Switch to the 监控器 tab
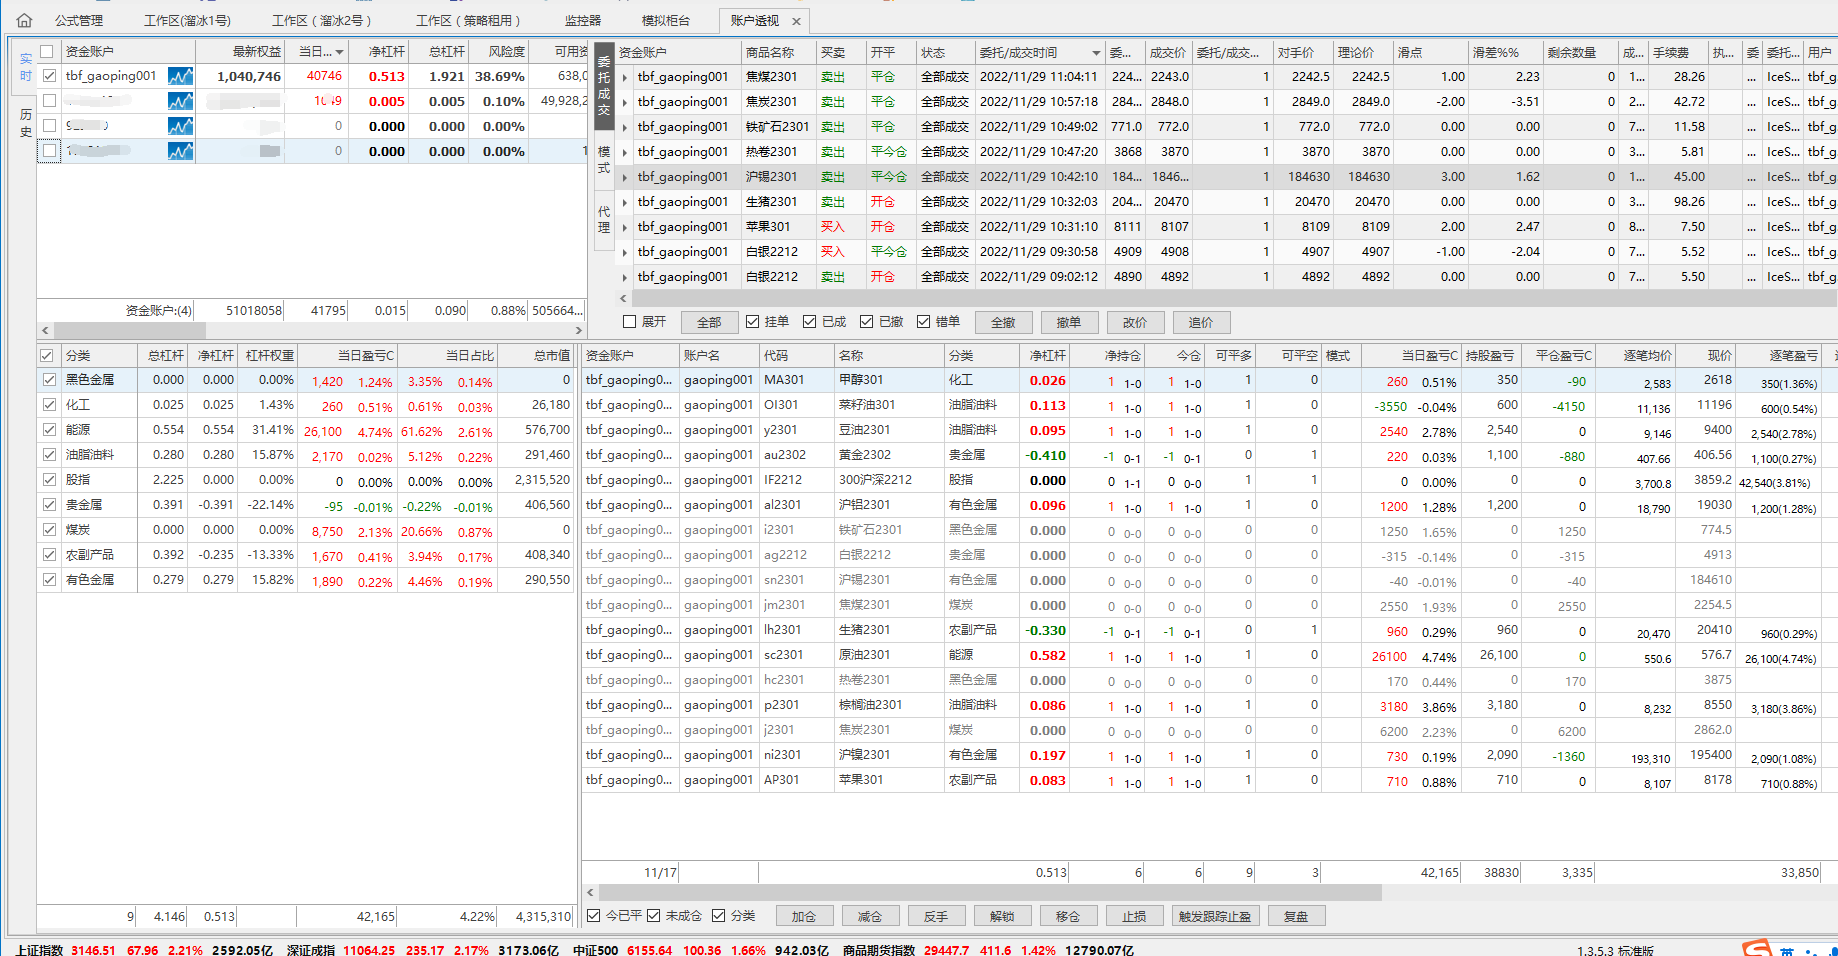The height and width of the screenshot is (956, 1838). coord(583,20)
